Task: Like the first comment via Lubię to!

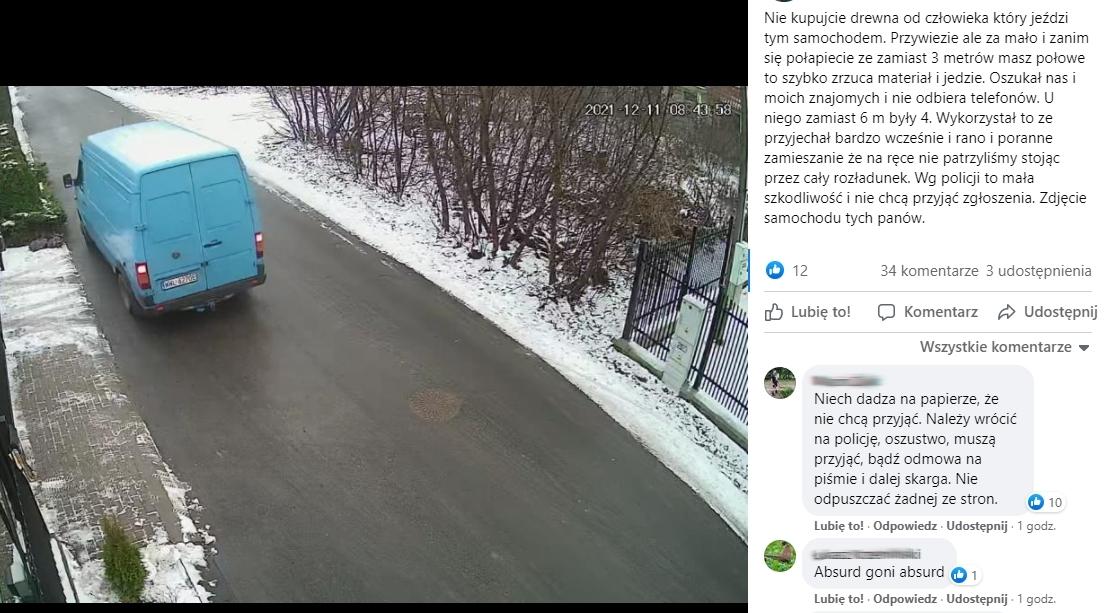Action: (839, 525)
